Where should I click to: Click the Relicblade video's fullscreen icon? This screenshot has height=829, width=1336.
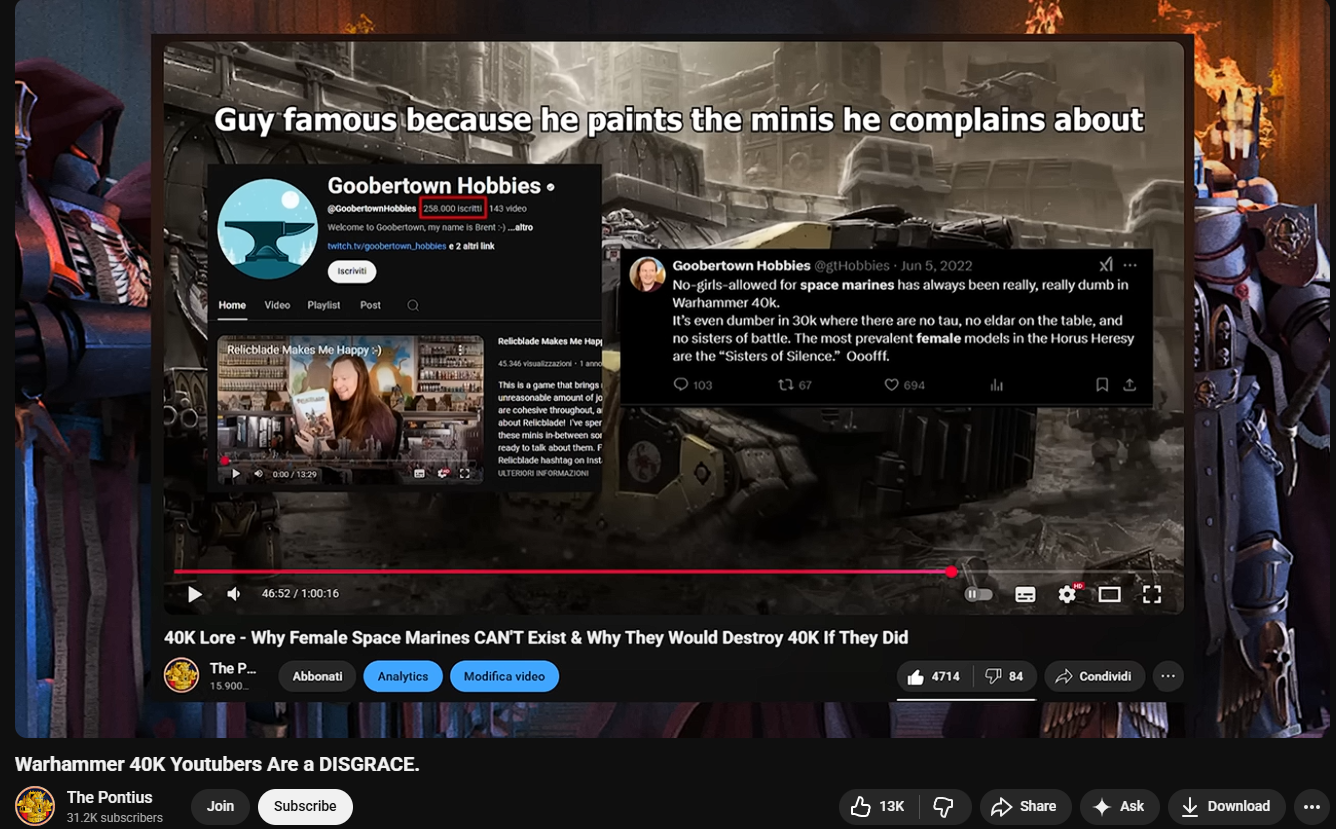click(465, 474)
